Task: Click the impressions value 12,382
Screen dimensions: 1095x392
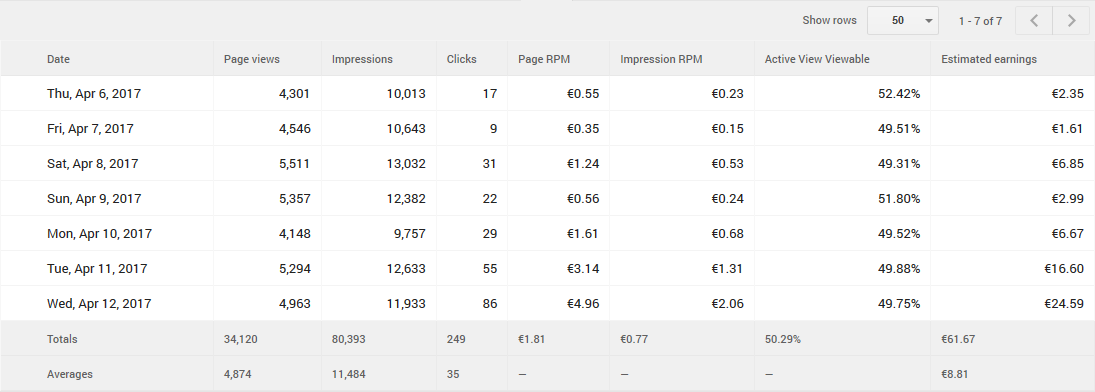Action: click(406, 198)
